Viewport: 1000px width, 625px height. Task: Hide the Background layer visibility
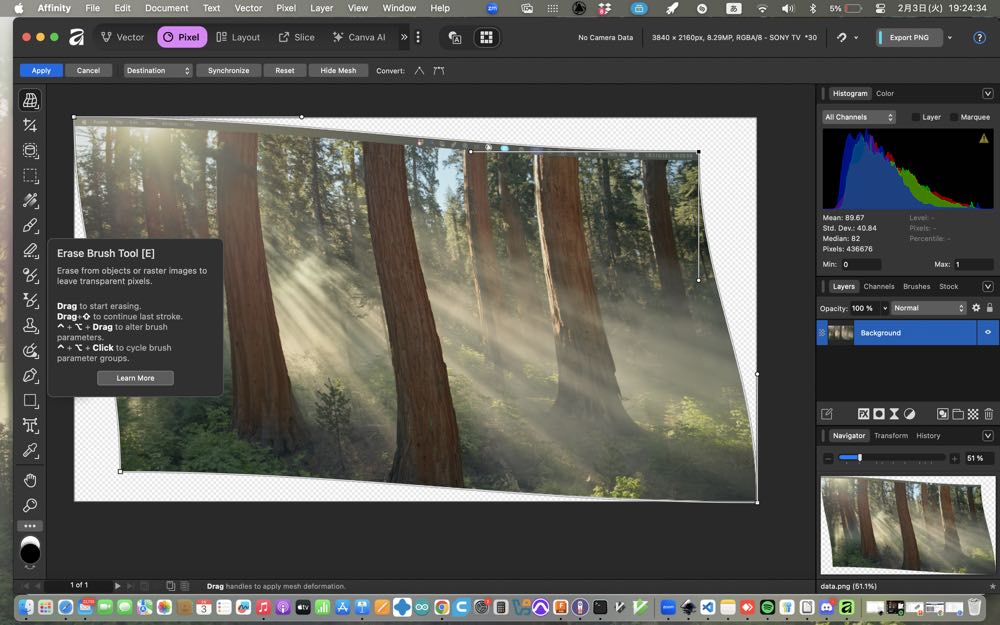pos(987,333)
